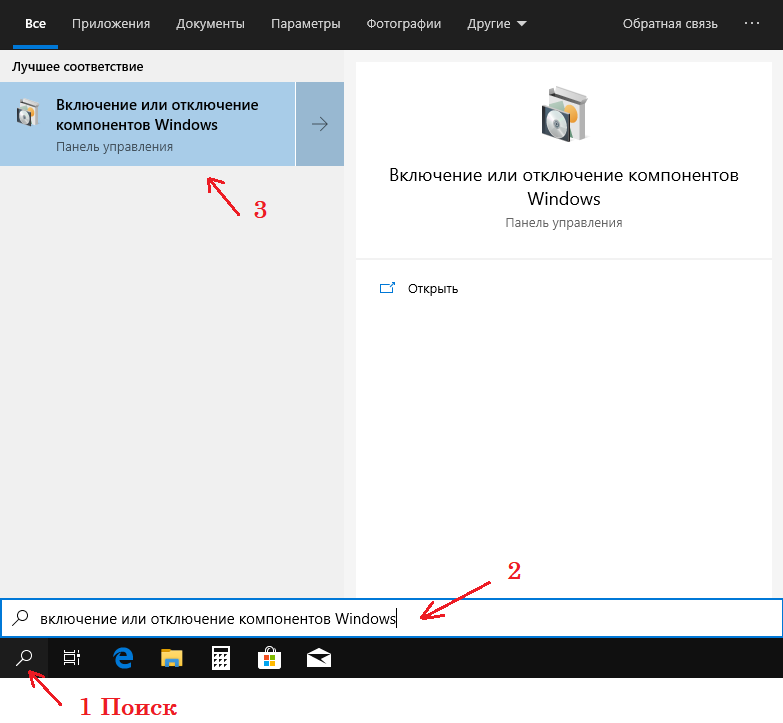This screenshot has height=723, width=783.
Task: Switch to the Документы tab
Action: (x=208, y=23)
